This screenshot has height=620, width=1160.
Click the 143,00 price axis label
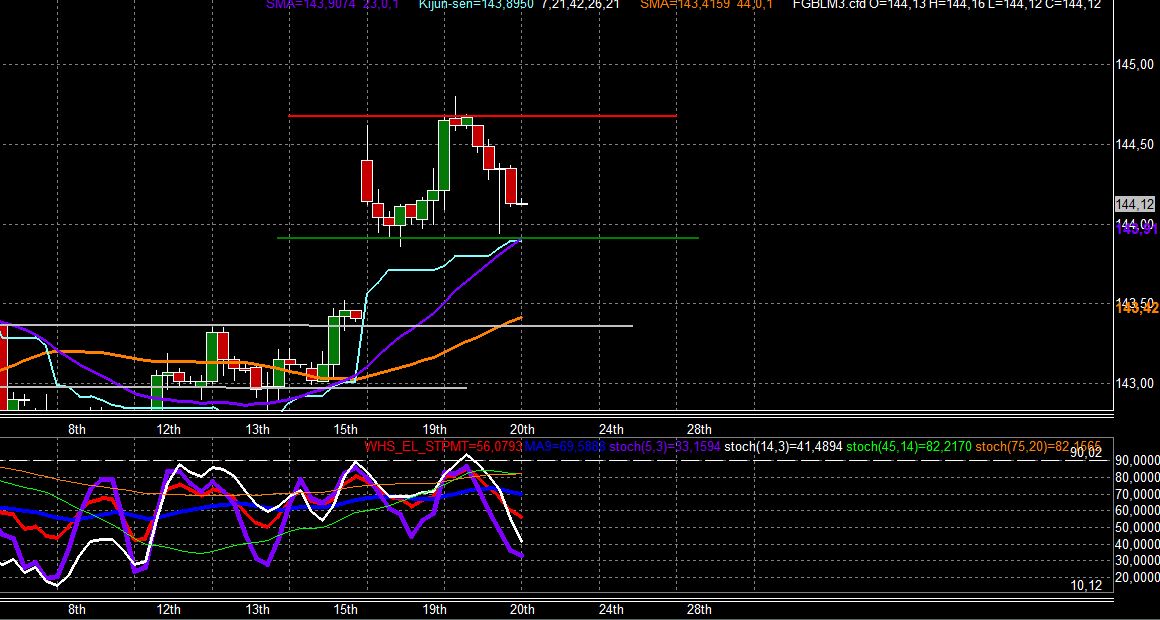(x=1134, y=383)
